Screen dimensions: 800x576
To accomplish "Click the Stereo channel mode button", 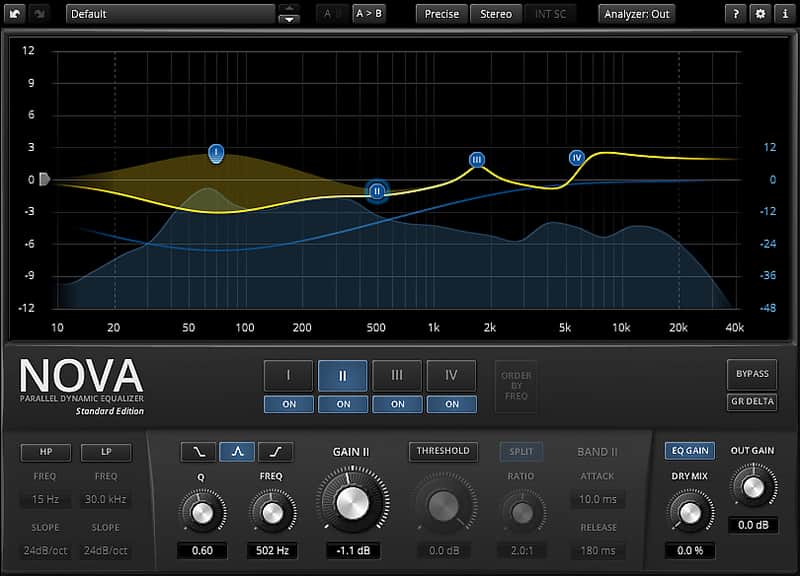I will (496, 14).
